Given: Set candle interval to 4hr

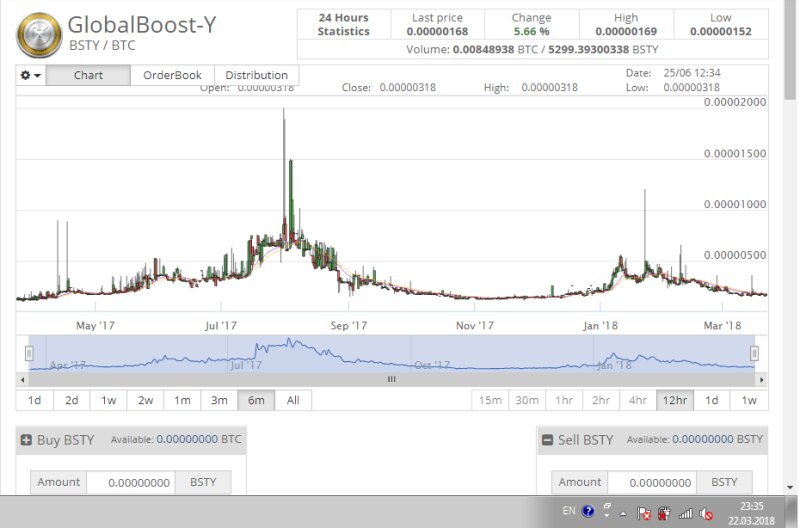Looking at the screenshot, I should coord(637,400).
